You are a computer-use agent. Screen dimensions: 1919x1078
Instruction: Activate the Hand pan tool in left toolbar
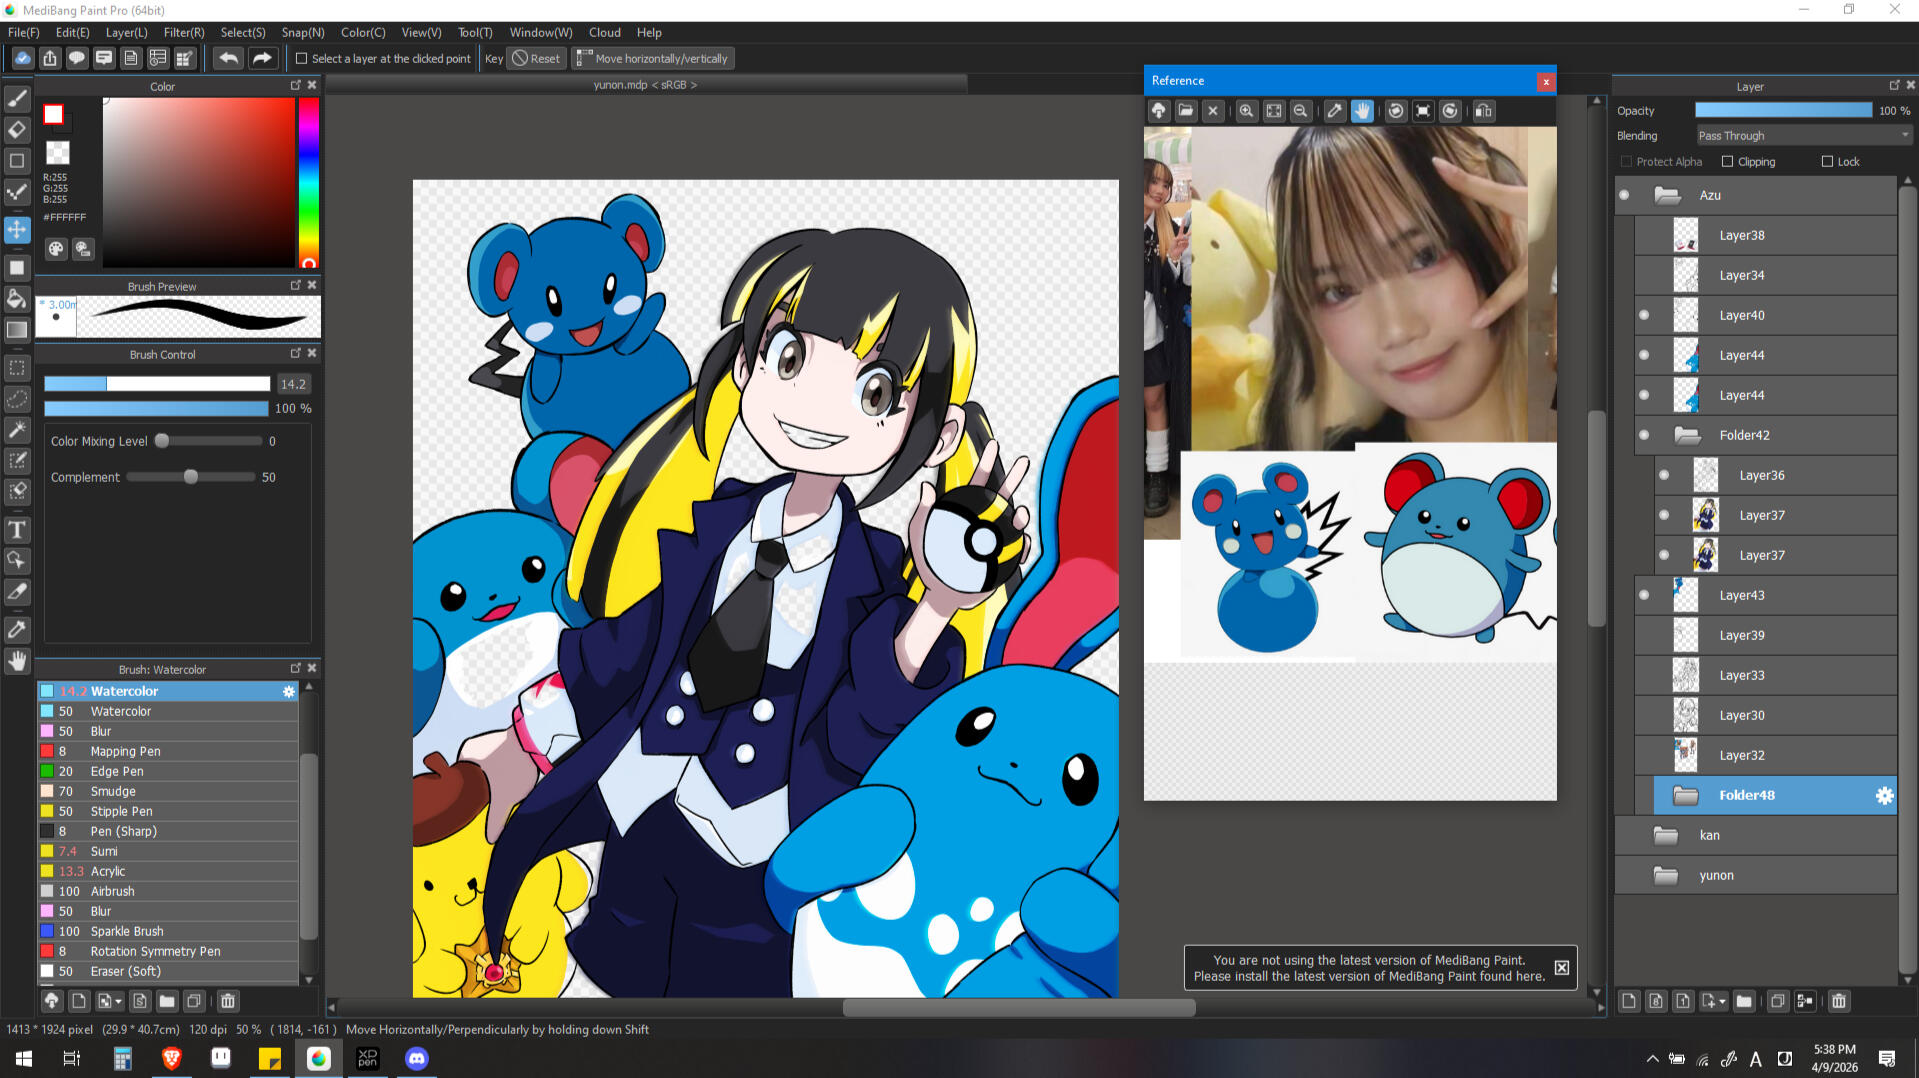[17, 661]
